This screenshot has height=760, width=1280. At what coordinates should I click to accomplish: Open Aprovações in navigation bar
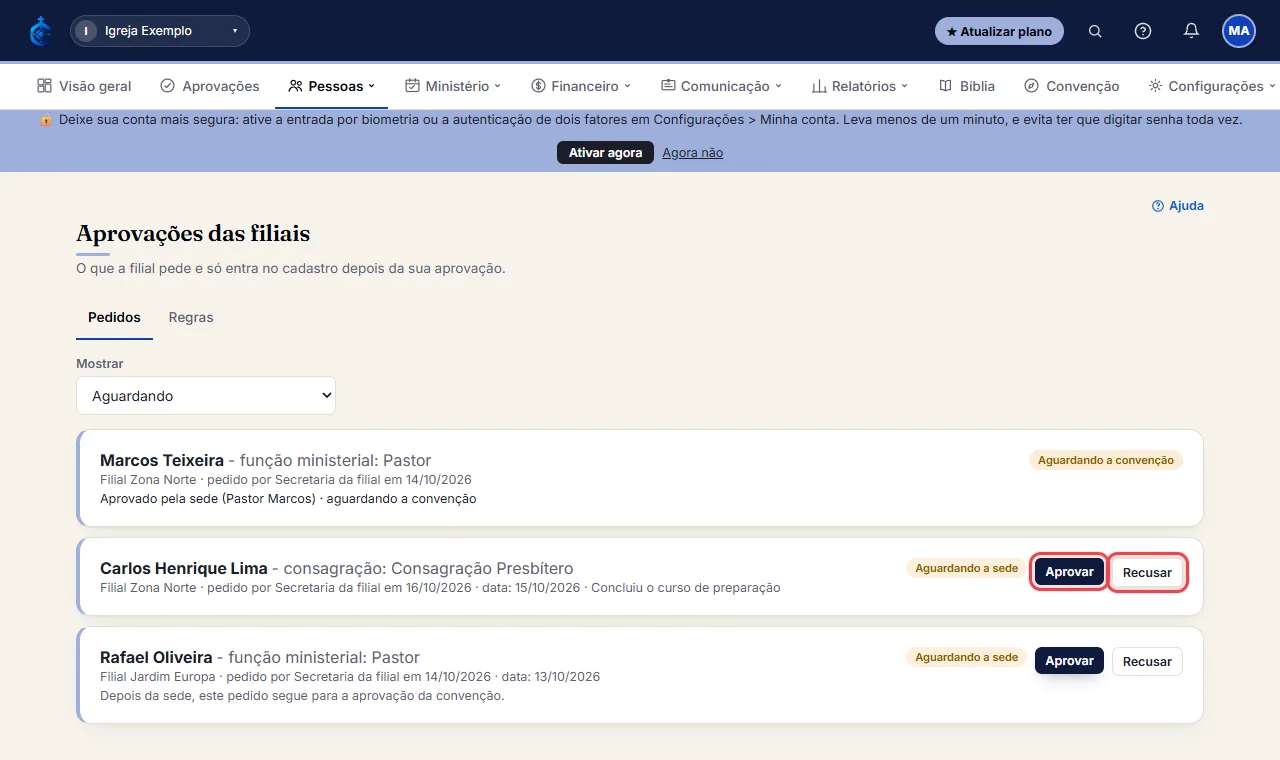click(210, 86)
